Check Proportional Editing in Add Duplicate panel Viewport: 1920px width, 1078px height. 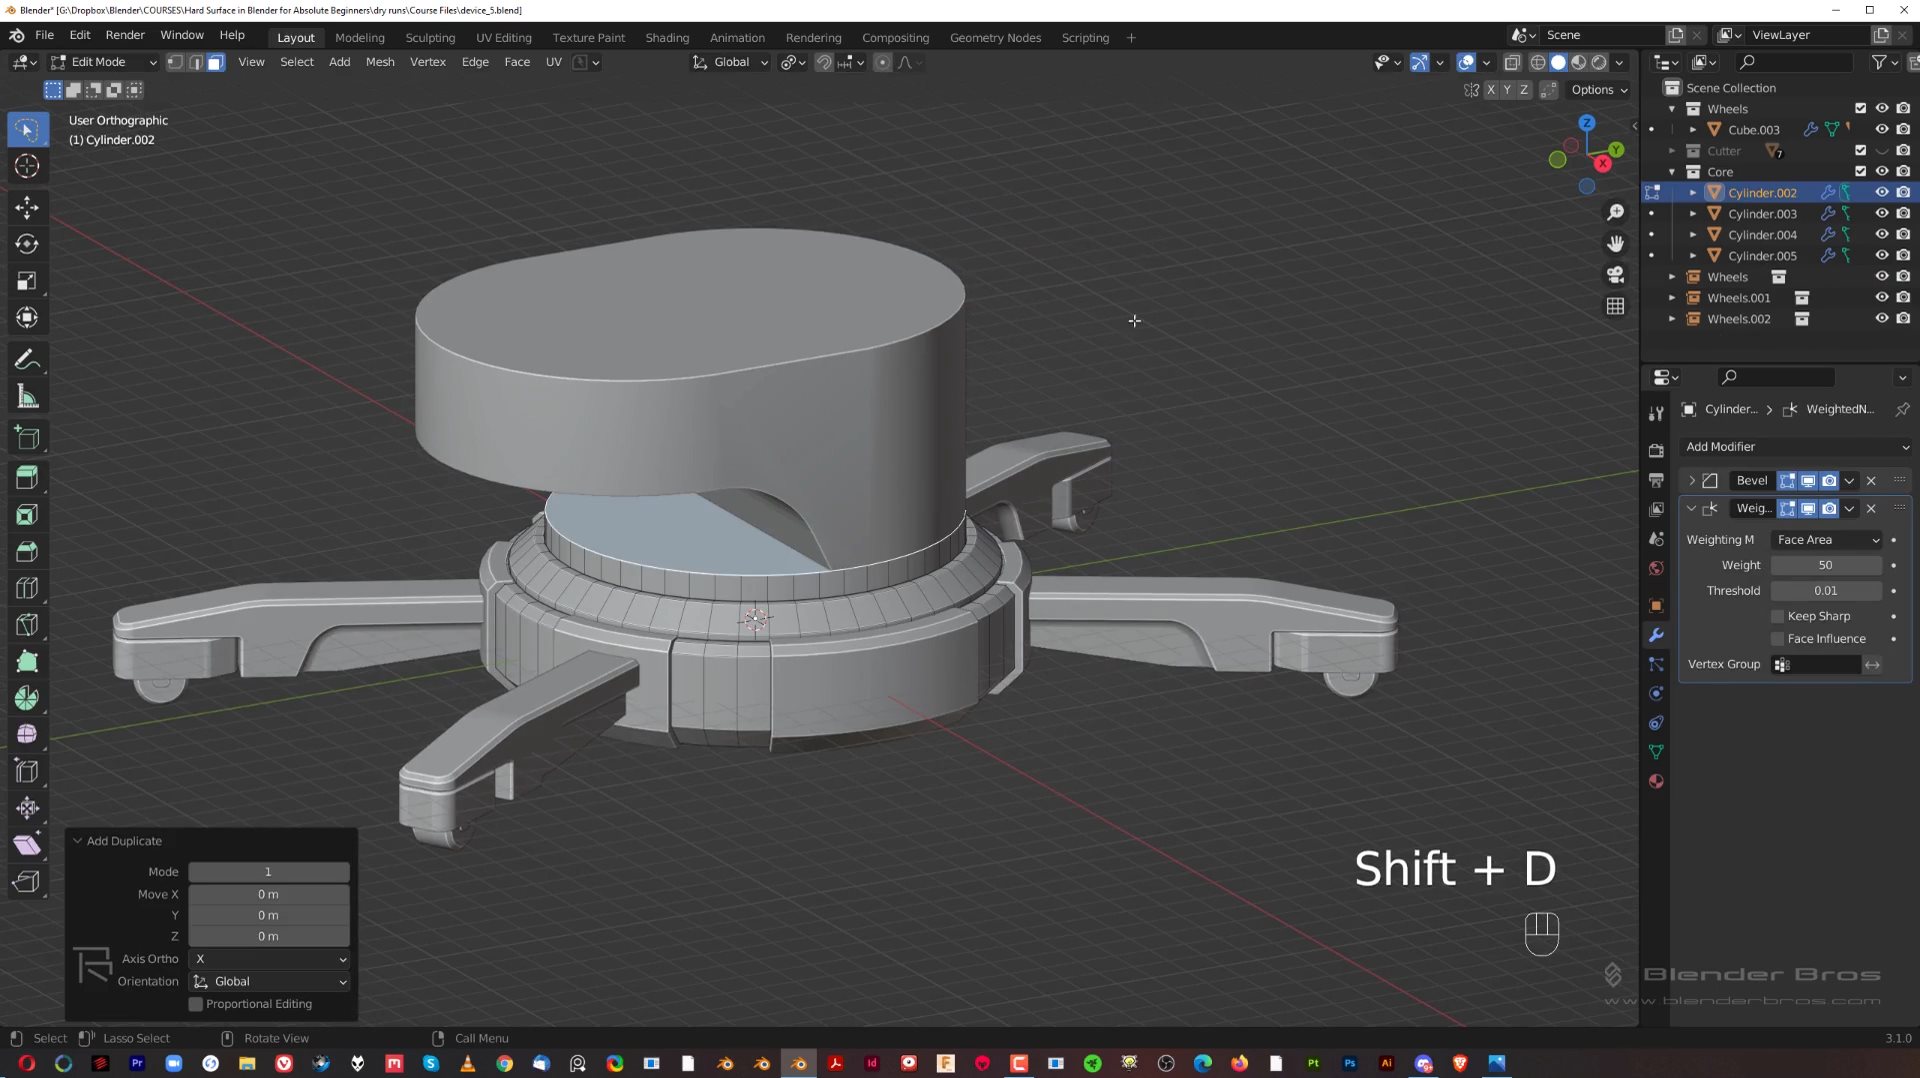pos(196,1004)
